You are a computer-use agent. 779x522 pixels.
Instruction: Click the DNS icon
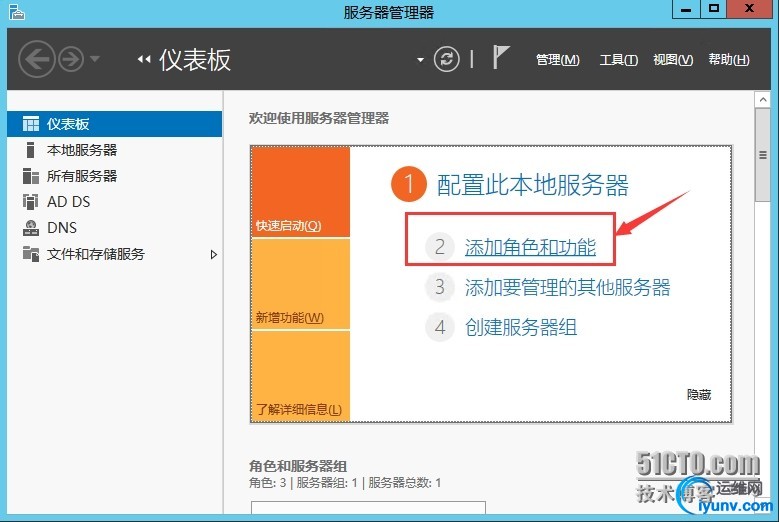coord(31,227)
